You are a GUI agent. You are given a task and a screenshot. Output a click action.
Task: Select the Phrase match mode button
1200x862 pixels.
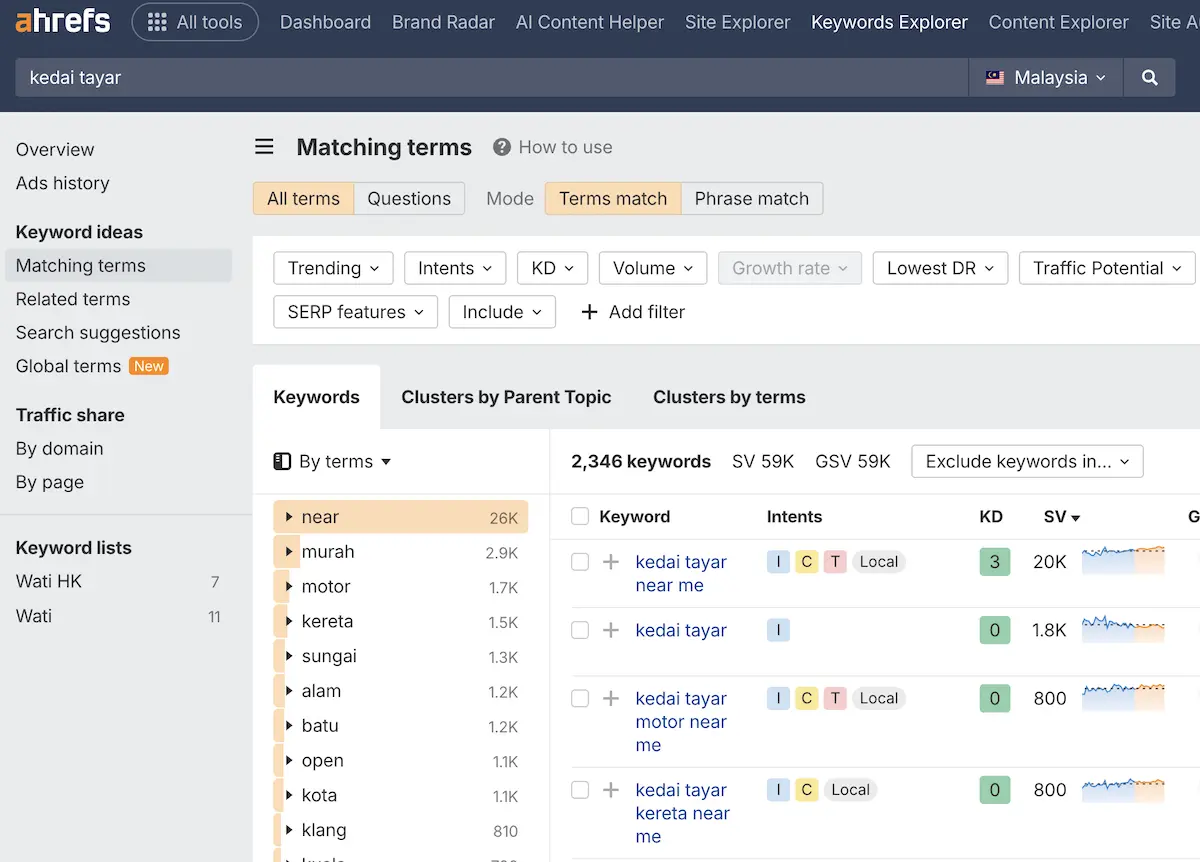click(x=751, y=198)
